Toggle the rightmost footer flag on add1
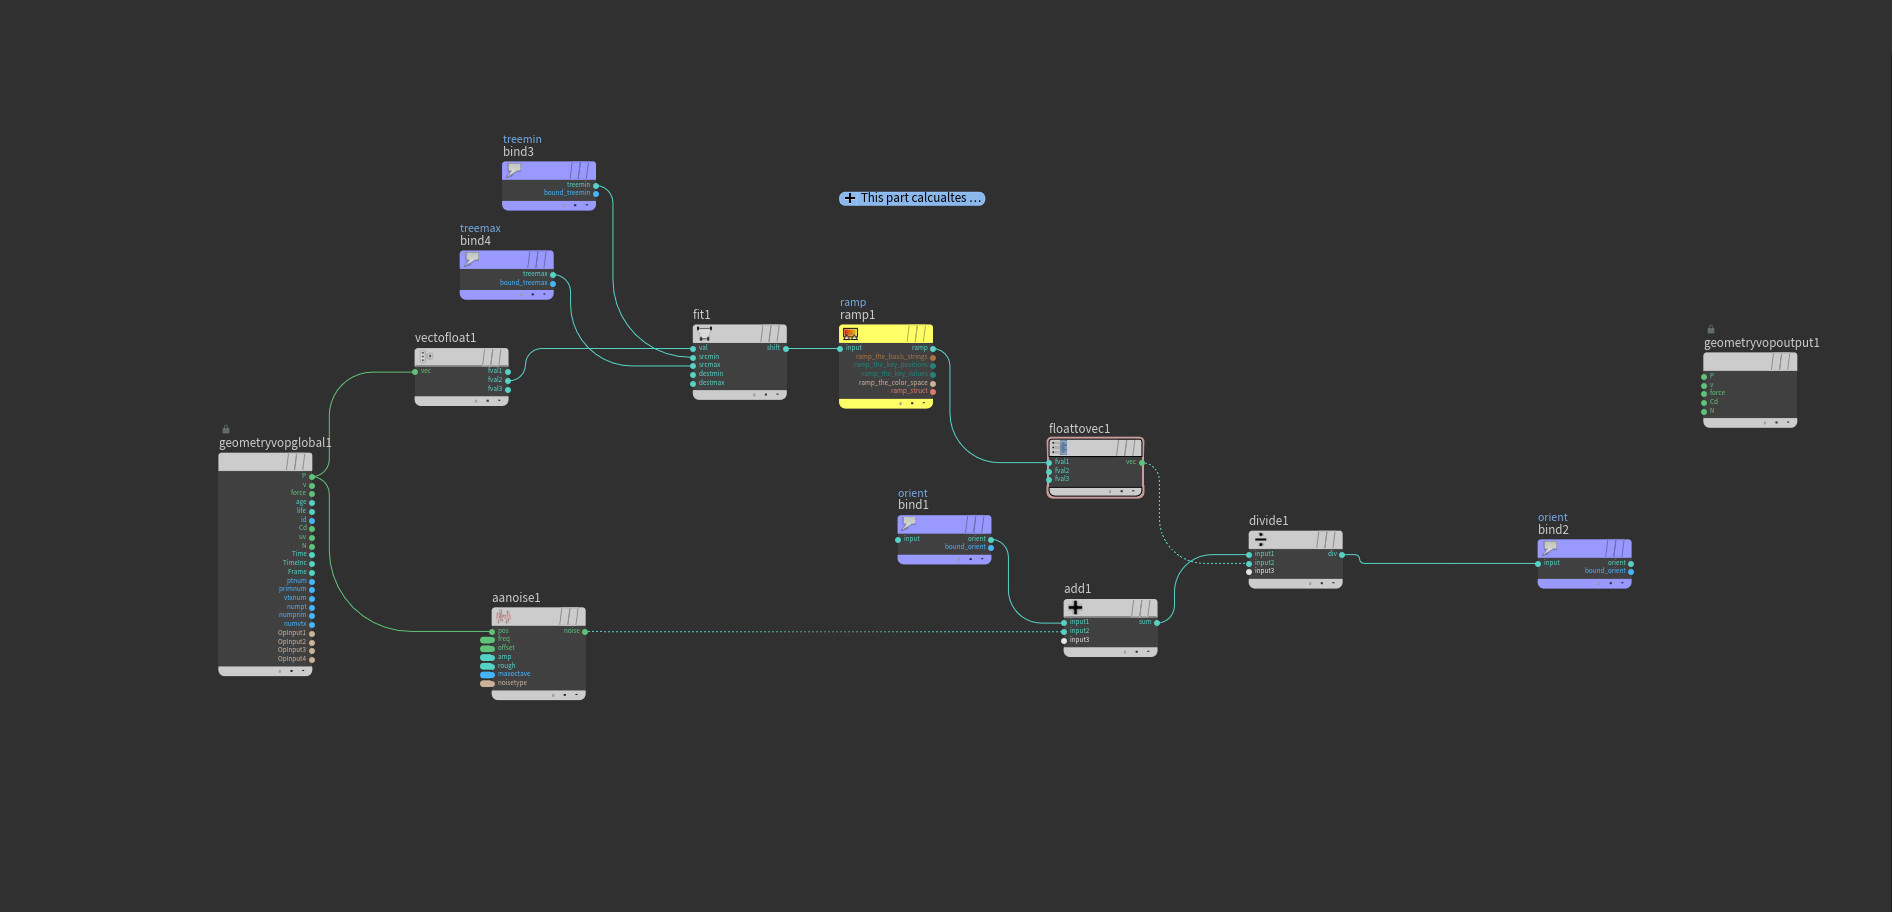Screen dimensions: 1892x912 click(1148, 651)
